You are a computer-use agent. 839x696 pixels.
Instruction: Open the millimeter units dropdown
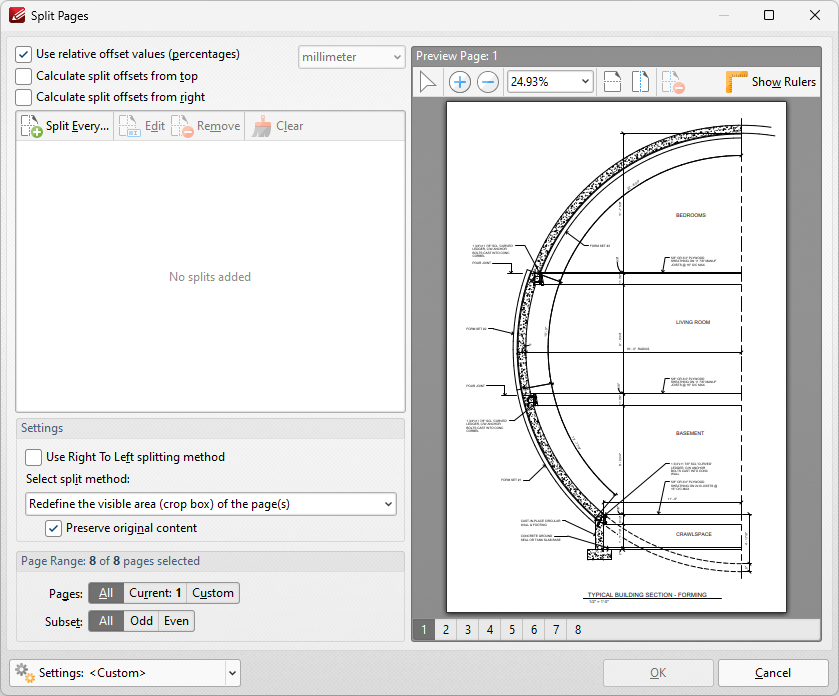(351, 57)
